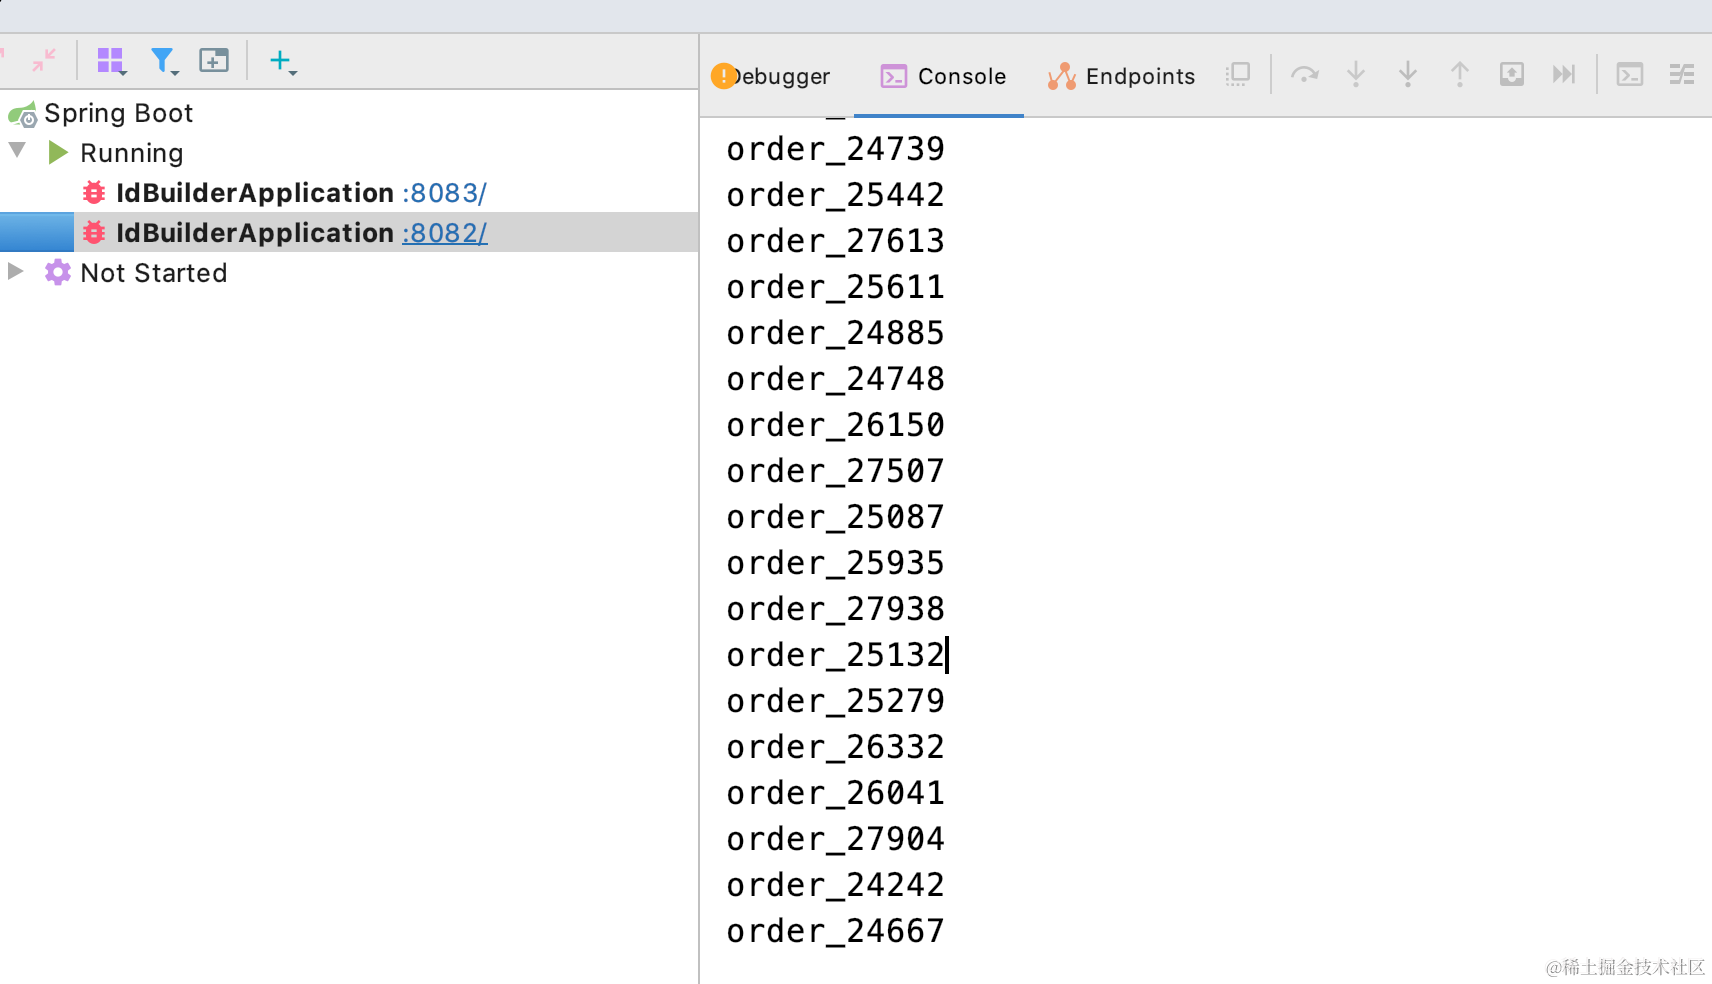Open the Filter dropdown icon

(x=163, y=61)
